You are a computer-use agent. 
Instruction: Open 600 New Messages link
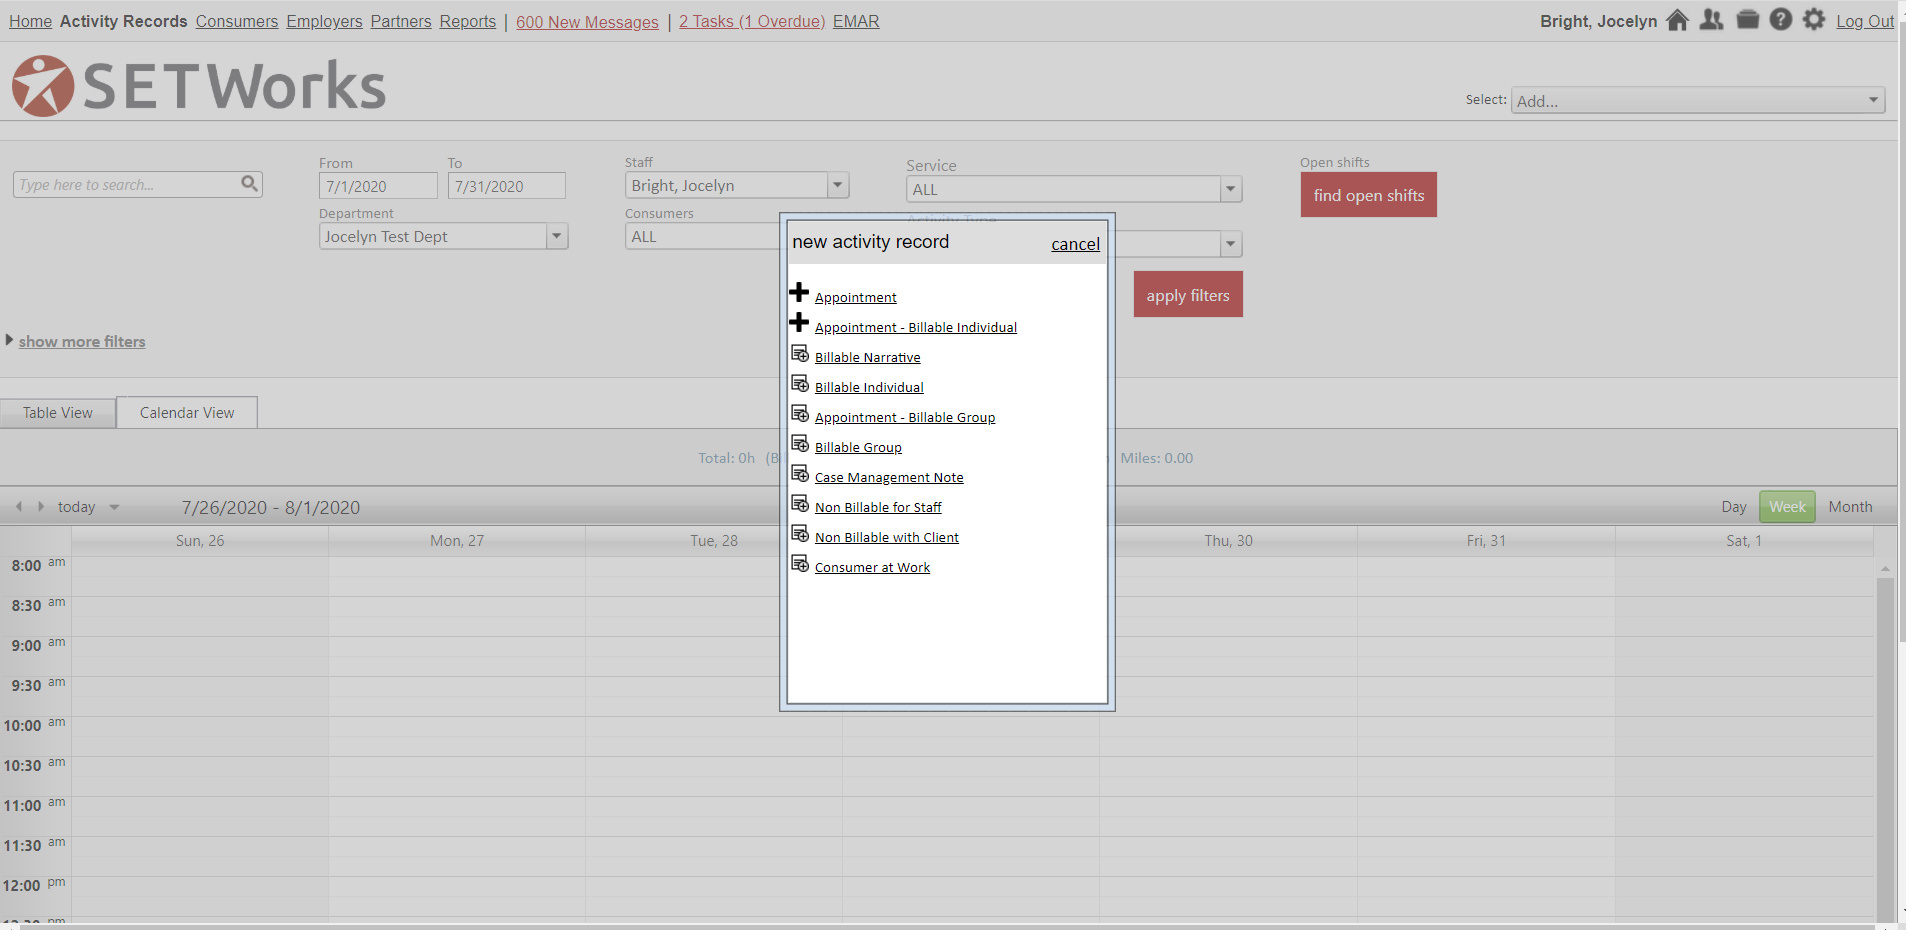(587, 22)
